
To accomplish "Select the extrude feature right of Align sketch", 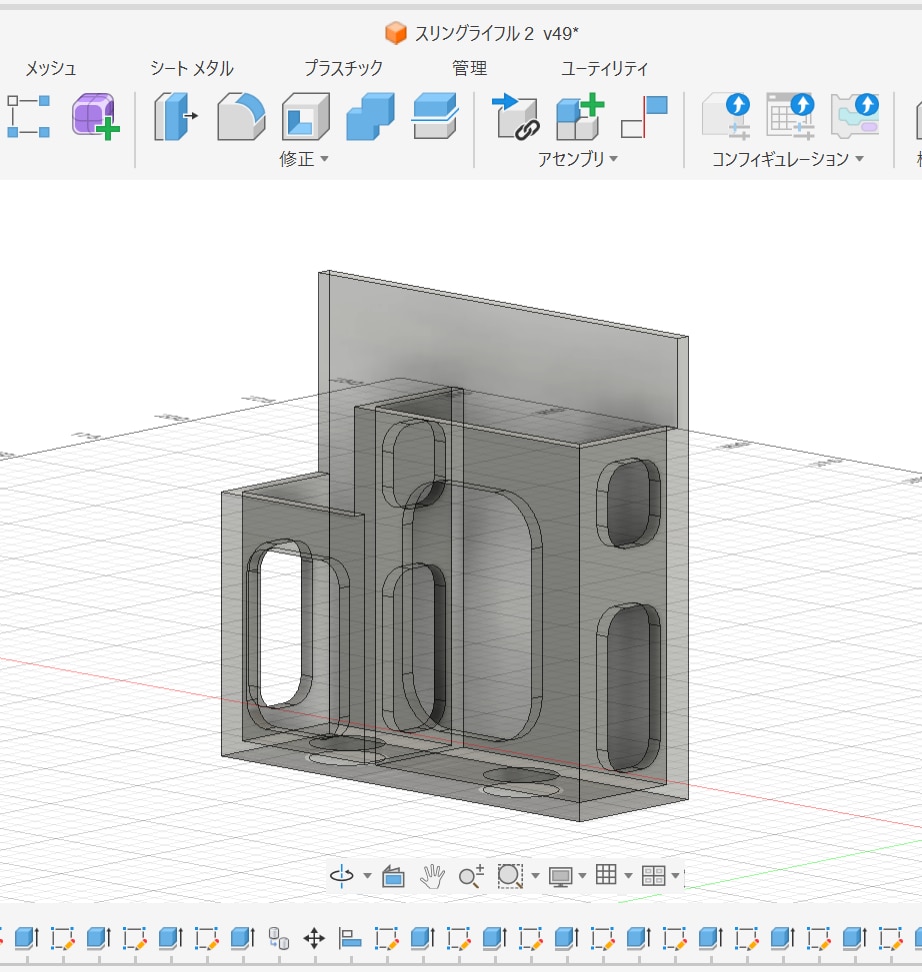I will (x=423, y=939).
